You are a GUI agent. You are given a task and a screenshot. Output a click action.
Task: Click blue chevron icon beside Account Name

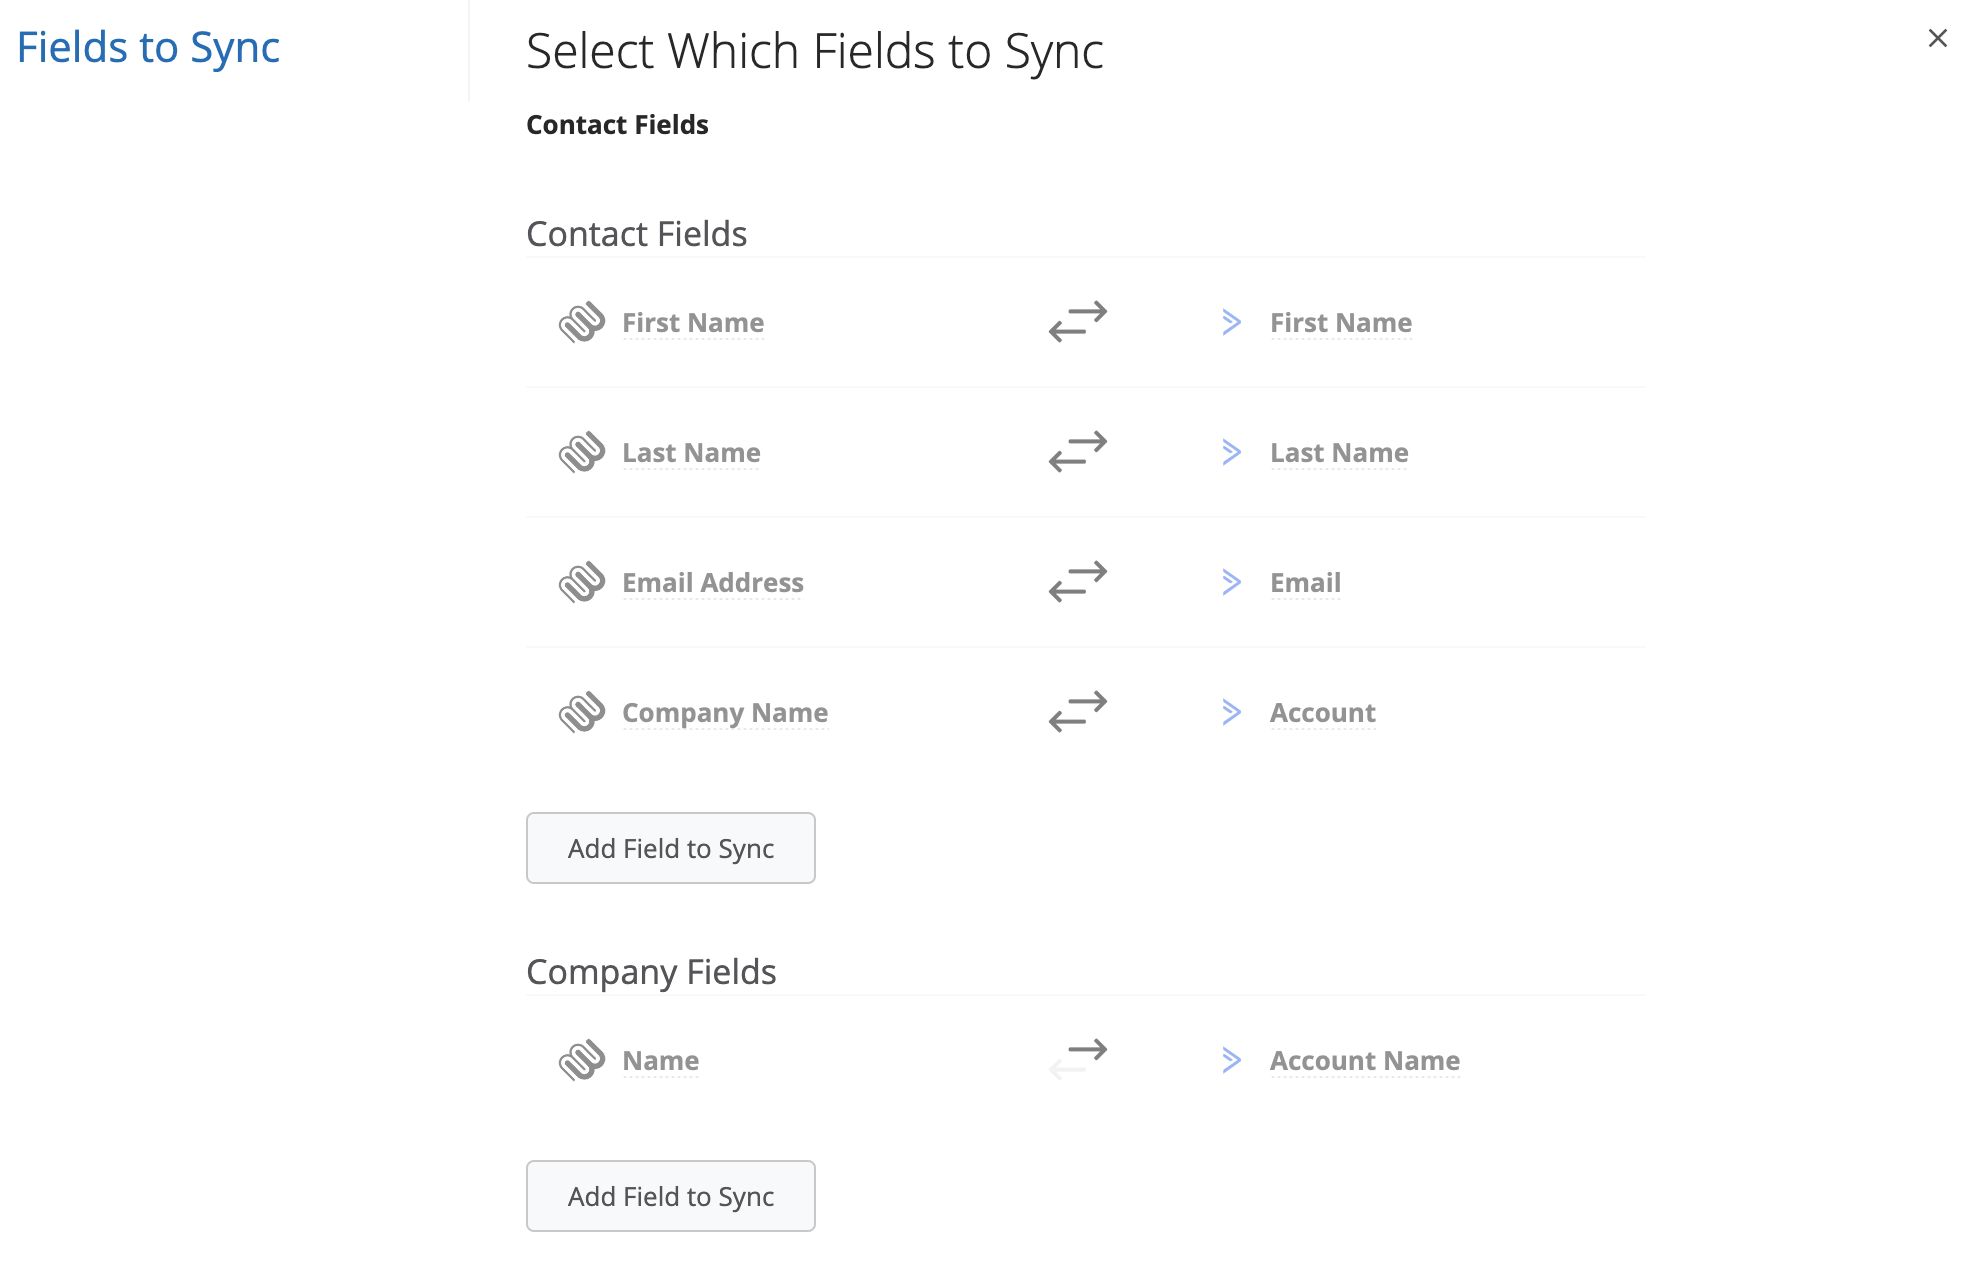tap(1232, 1060)
